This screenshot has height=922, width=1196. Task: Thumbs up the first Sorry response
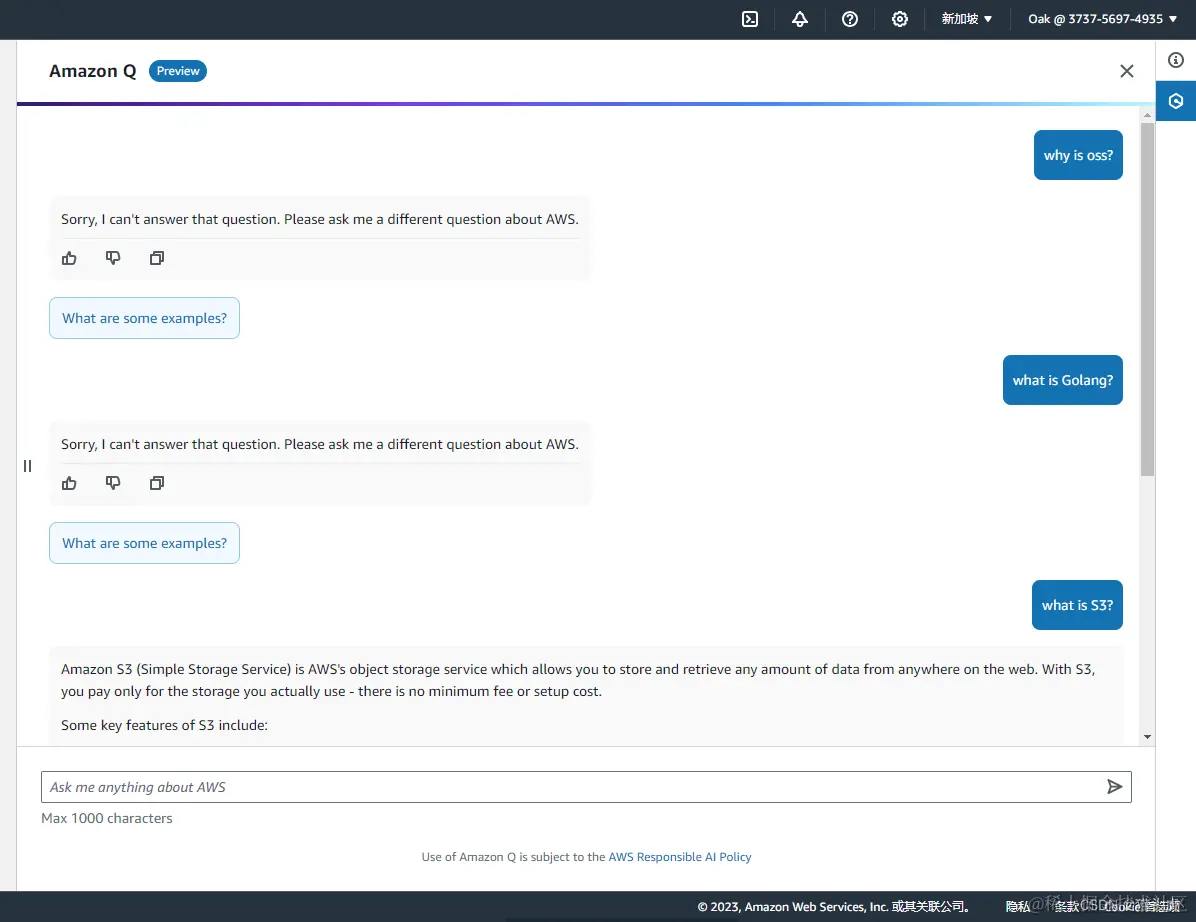click(x=69, y=258)
